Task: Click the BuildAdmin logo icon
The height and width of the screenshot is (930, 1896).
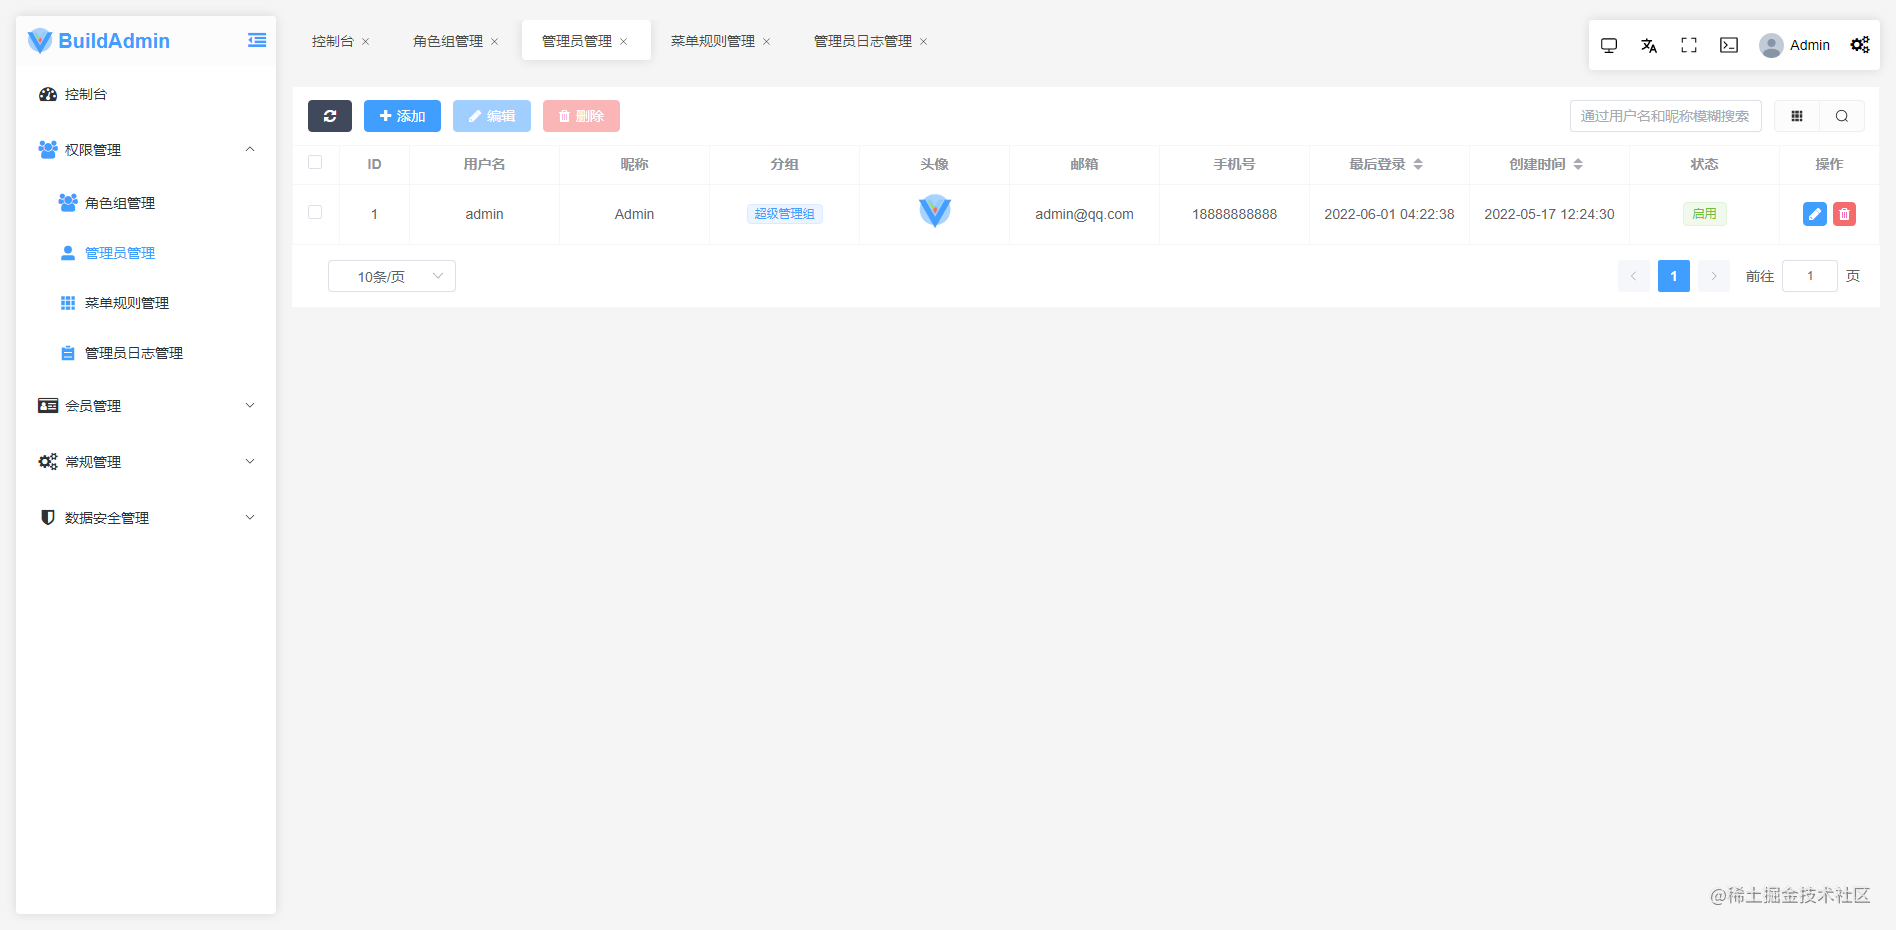Action: point(40,41)
